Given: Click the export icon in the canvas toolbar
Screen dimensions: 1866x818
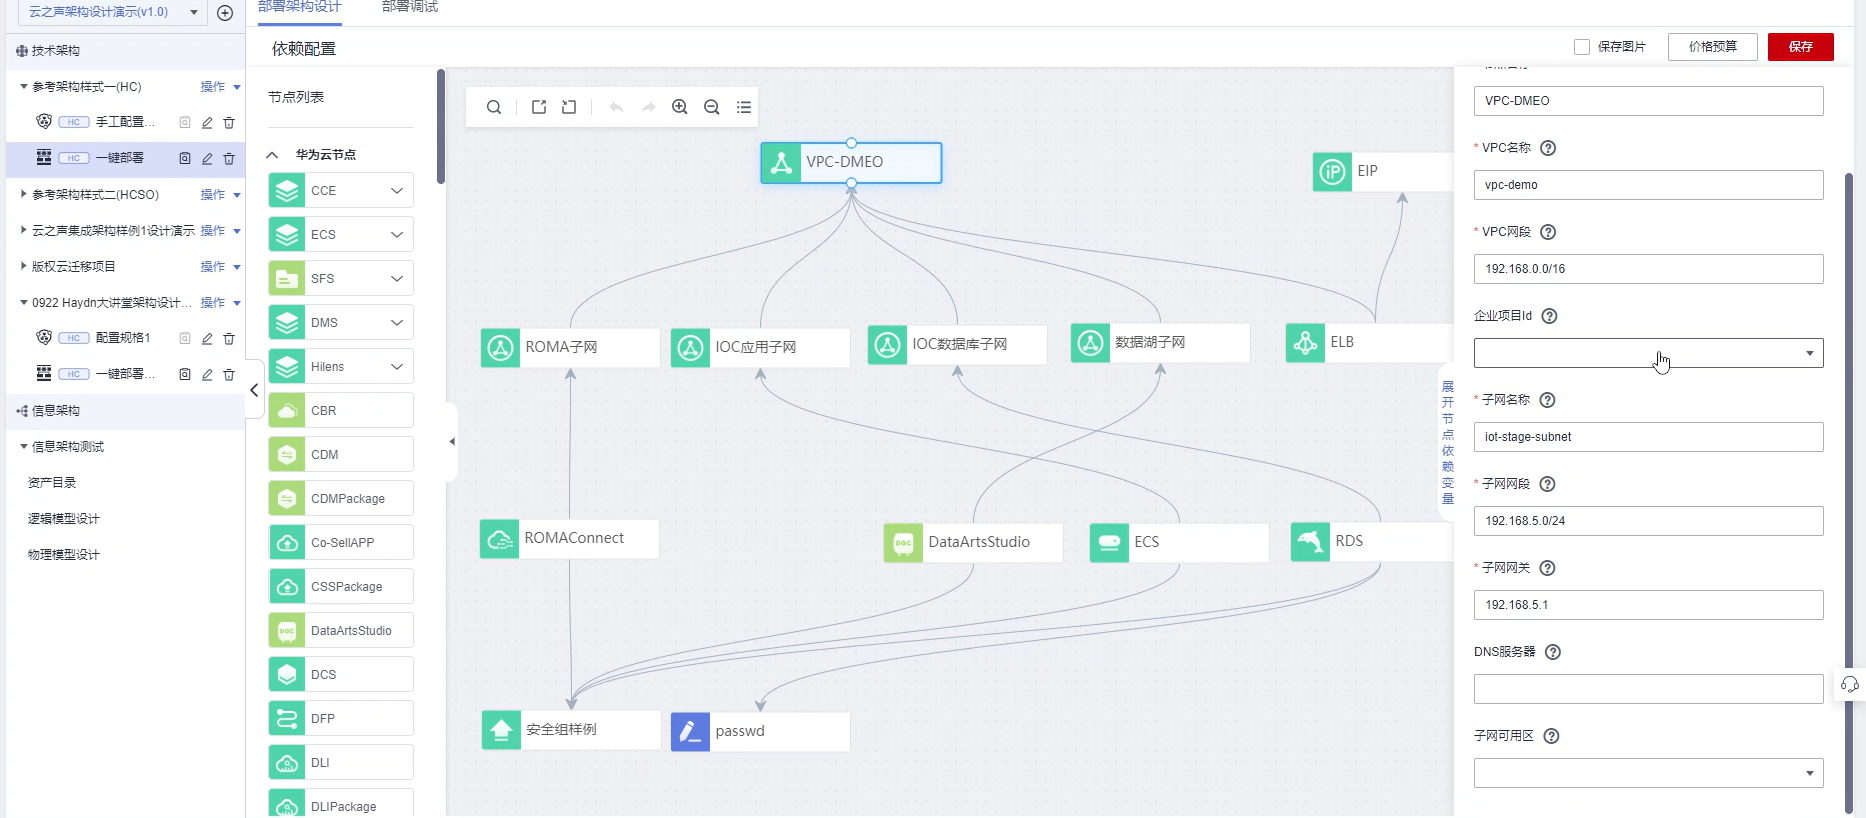Looking at the screenshot, I should click(539, 107).
